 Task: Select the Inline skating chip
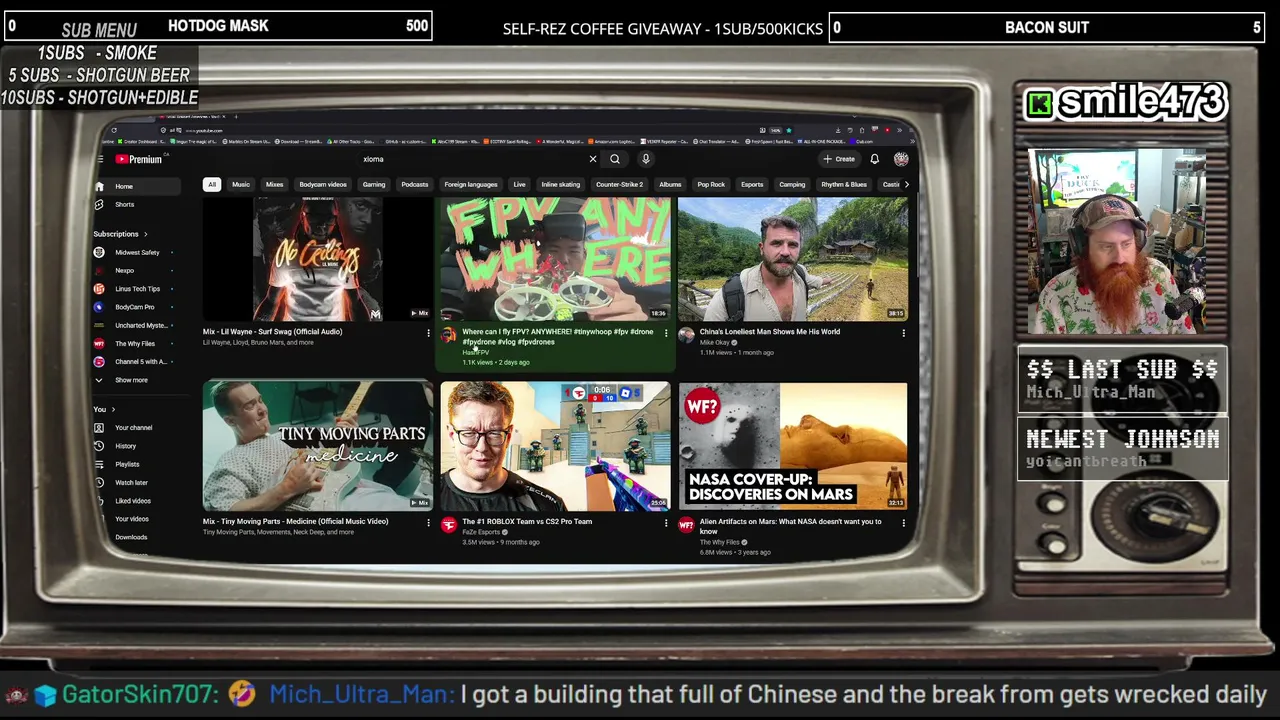coord(560,184)
